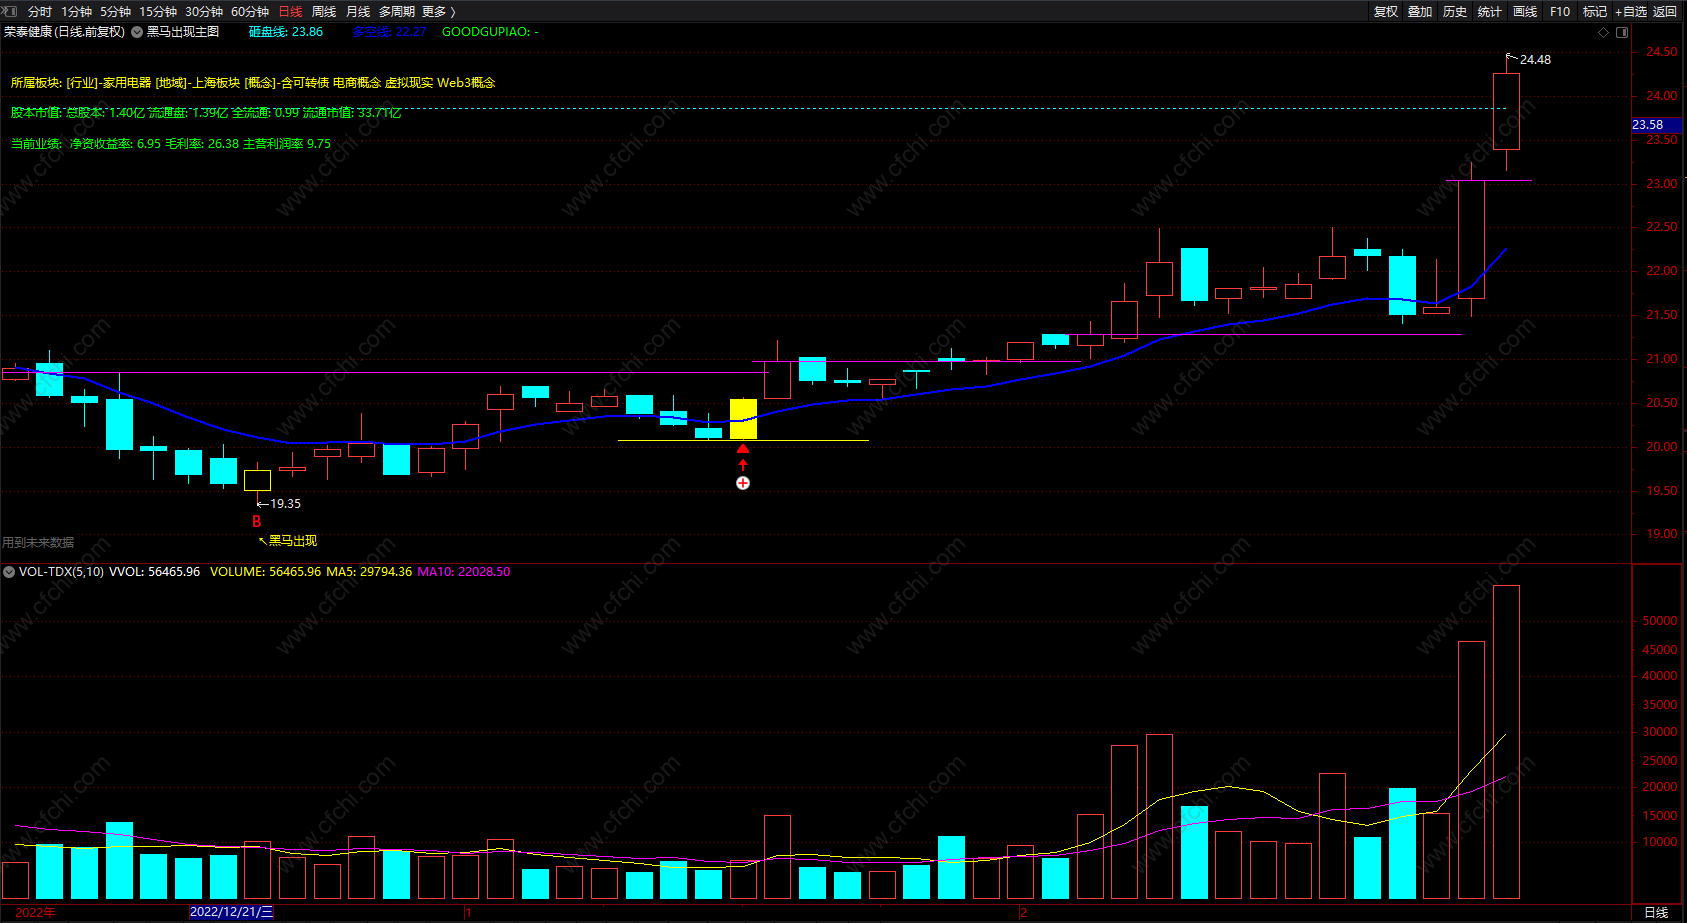The image size is (1687, 923).
Task: Switch to the 分时 view
Action: click(40, 12)
